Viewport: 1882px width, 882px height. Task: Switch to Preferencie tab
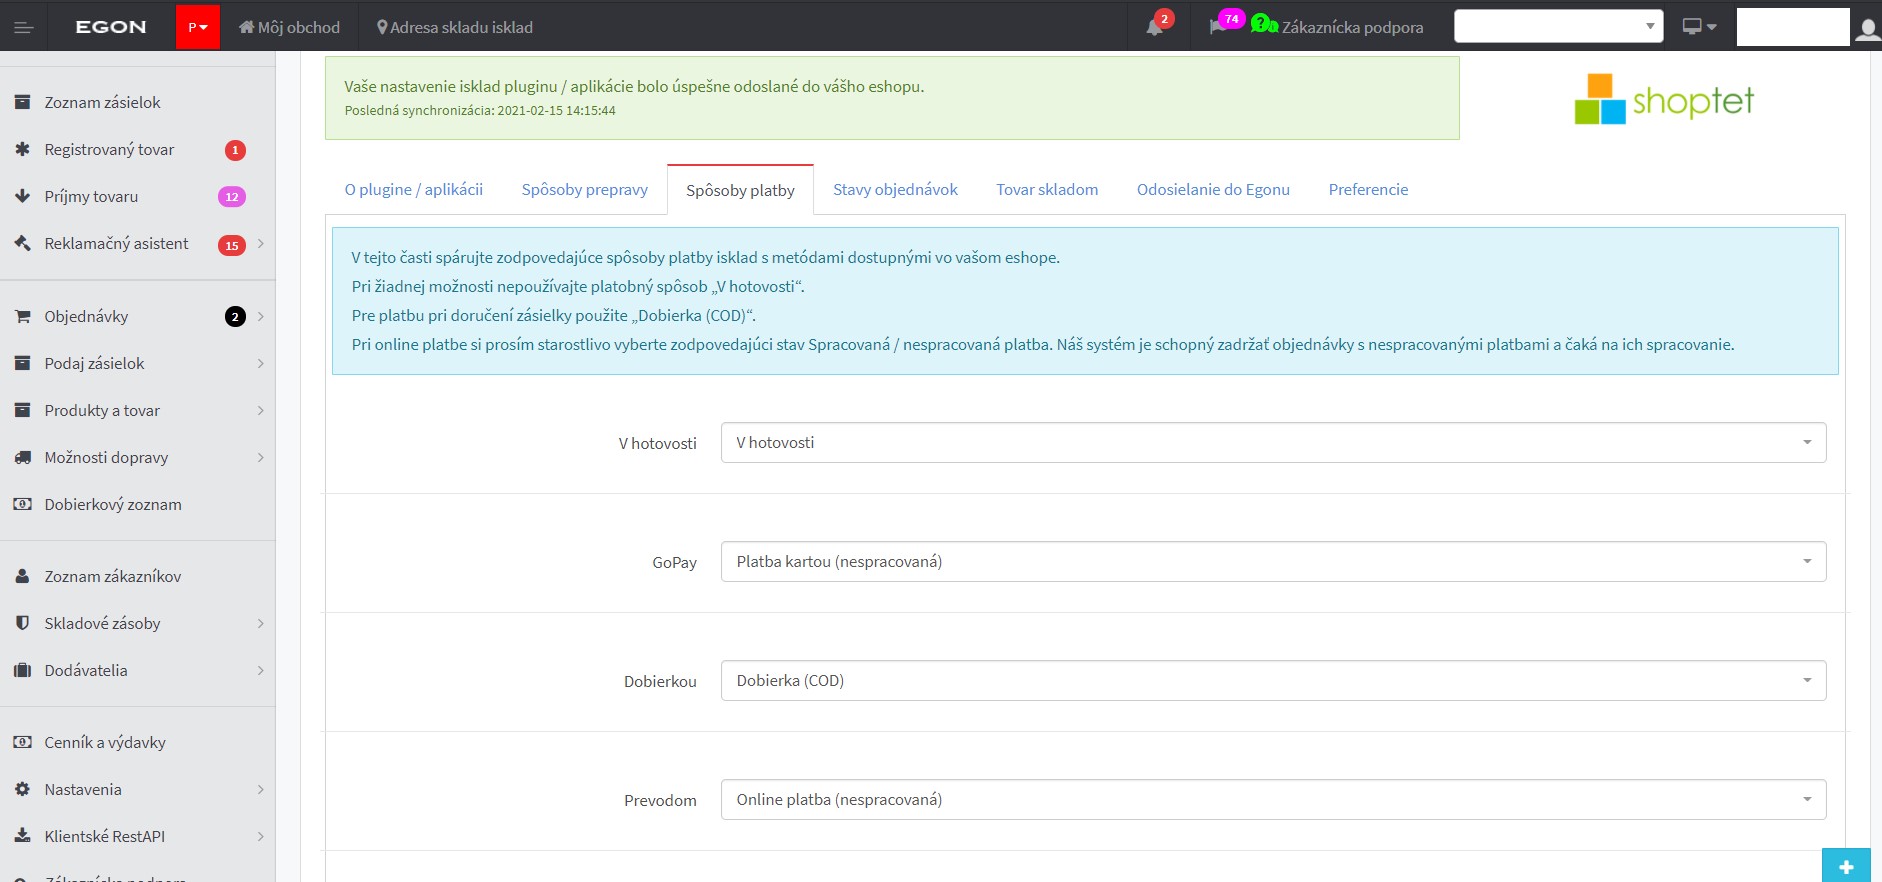coord(1368,189)
